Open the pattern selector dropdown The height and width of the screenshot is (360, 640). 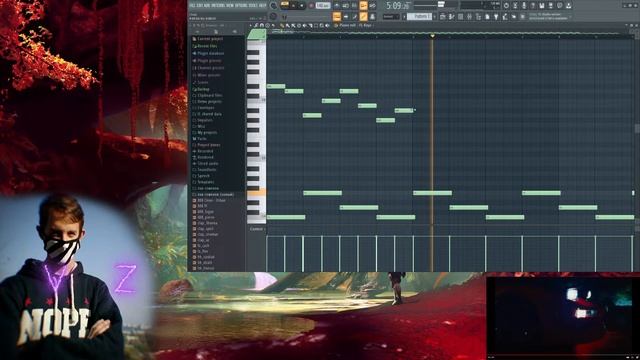click(x=419, y=17)
